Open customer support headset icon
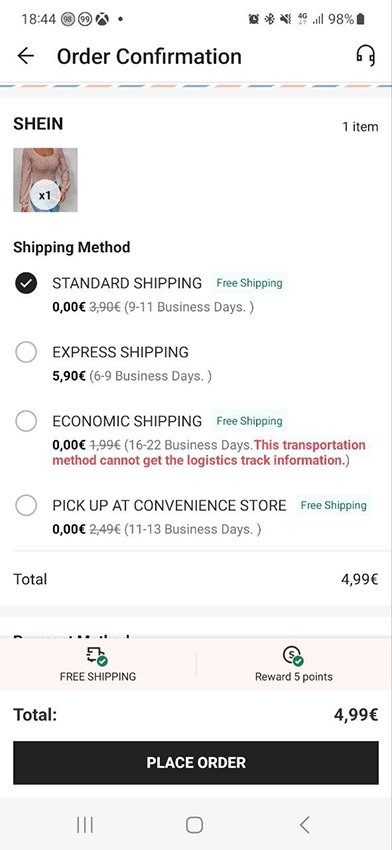Viewport: 392px width, 850px height. (365, 55)
